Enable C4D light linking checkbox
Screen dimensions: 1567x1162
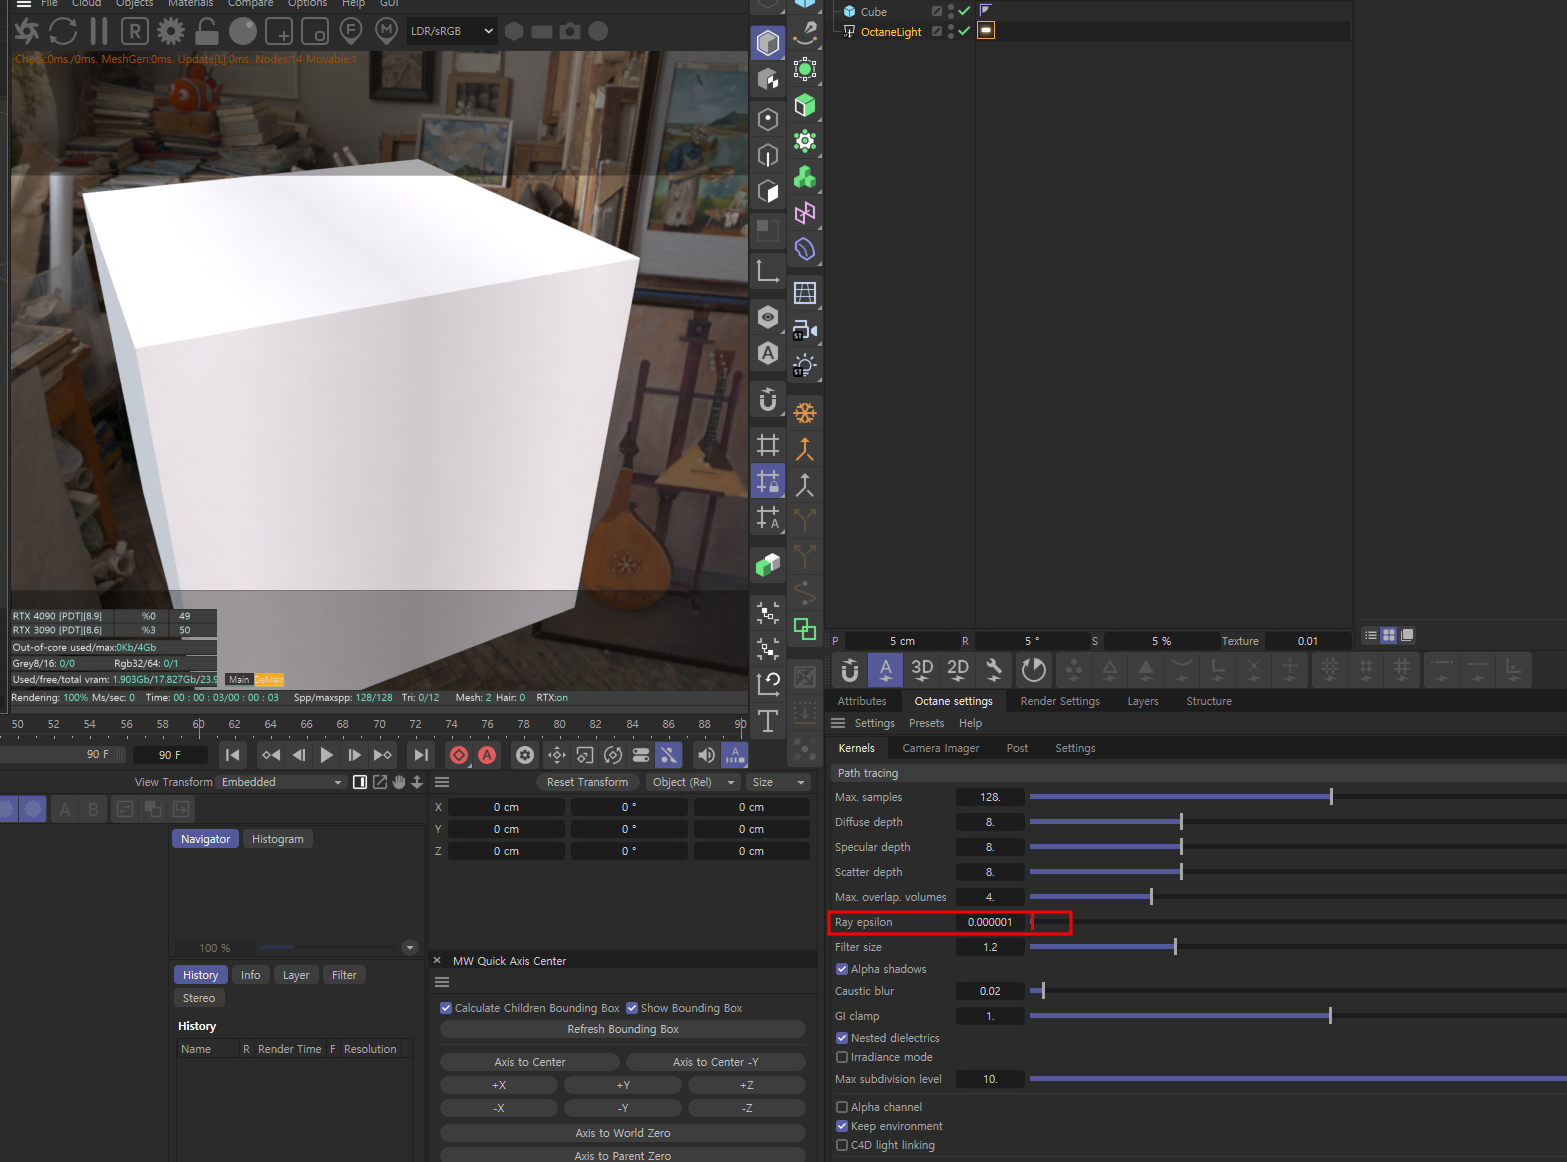842,1145
